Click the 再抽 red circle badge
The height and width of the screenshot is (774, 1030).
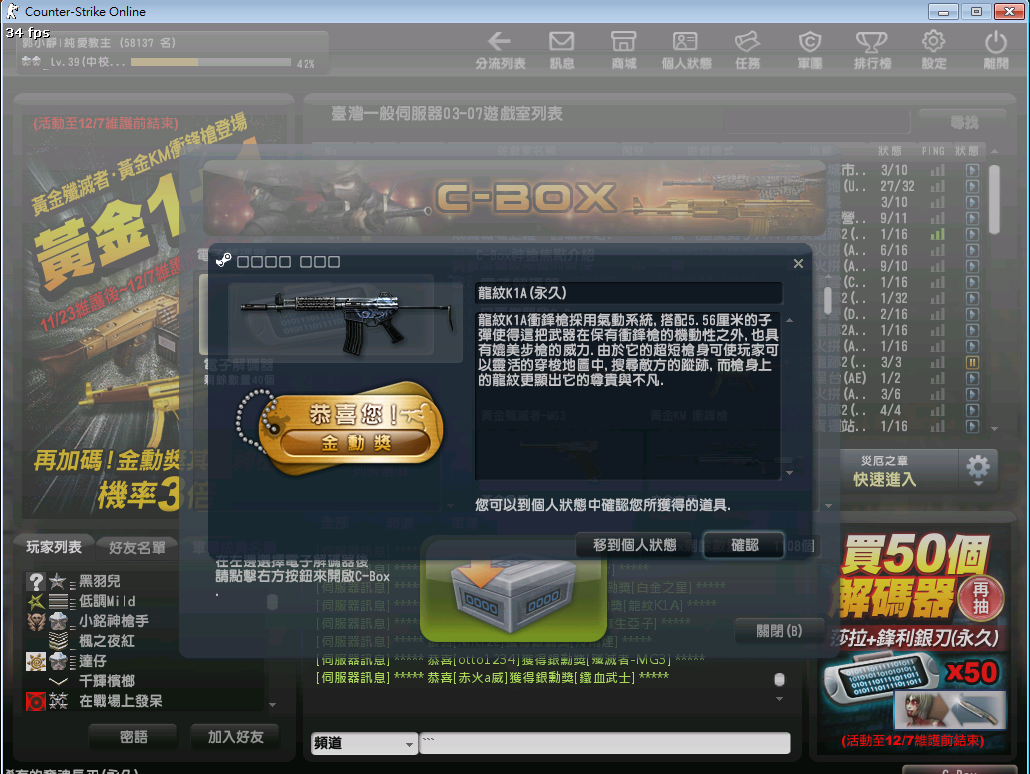981,598
